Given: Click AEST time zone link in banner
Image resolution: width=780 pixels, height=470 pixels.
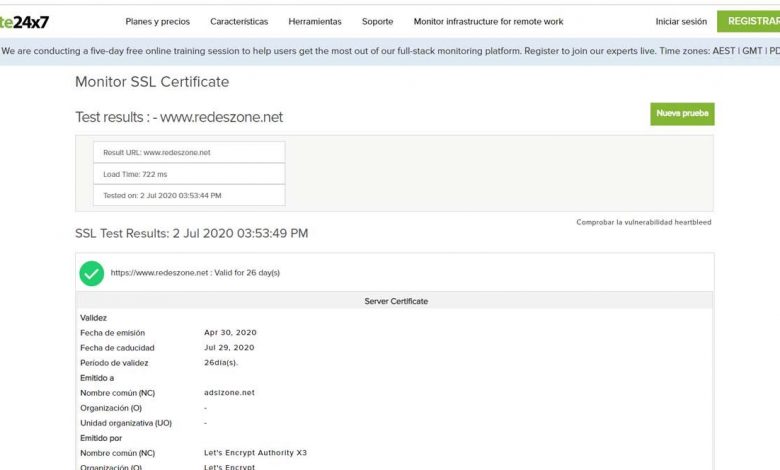Looking at the screenshot, I should coord(724,51).
